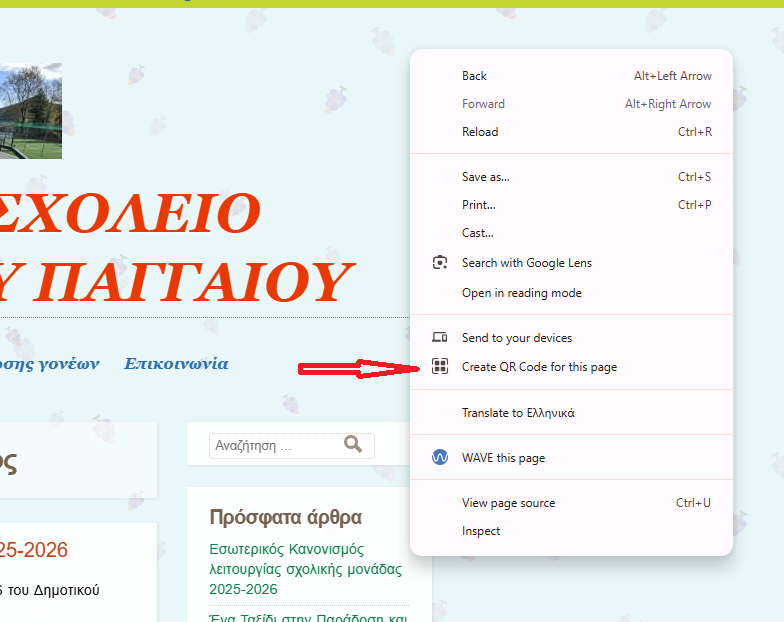
Task: Select Back from the context menu
Action: pyautogui.click(x=474, y=76)
